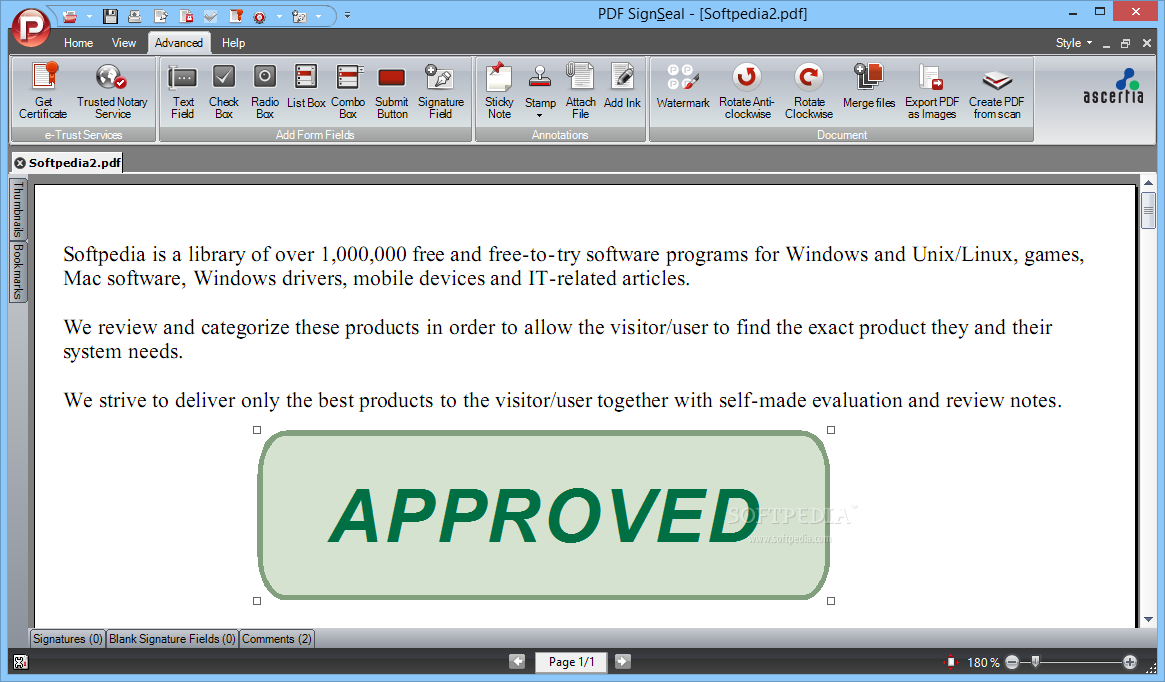Screen dimensions: 1165x682
Task: Attach a file with Attach File
Action: pos(580,91)
